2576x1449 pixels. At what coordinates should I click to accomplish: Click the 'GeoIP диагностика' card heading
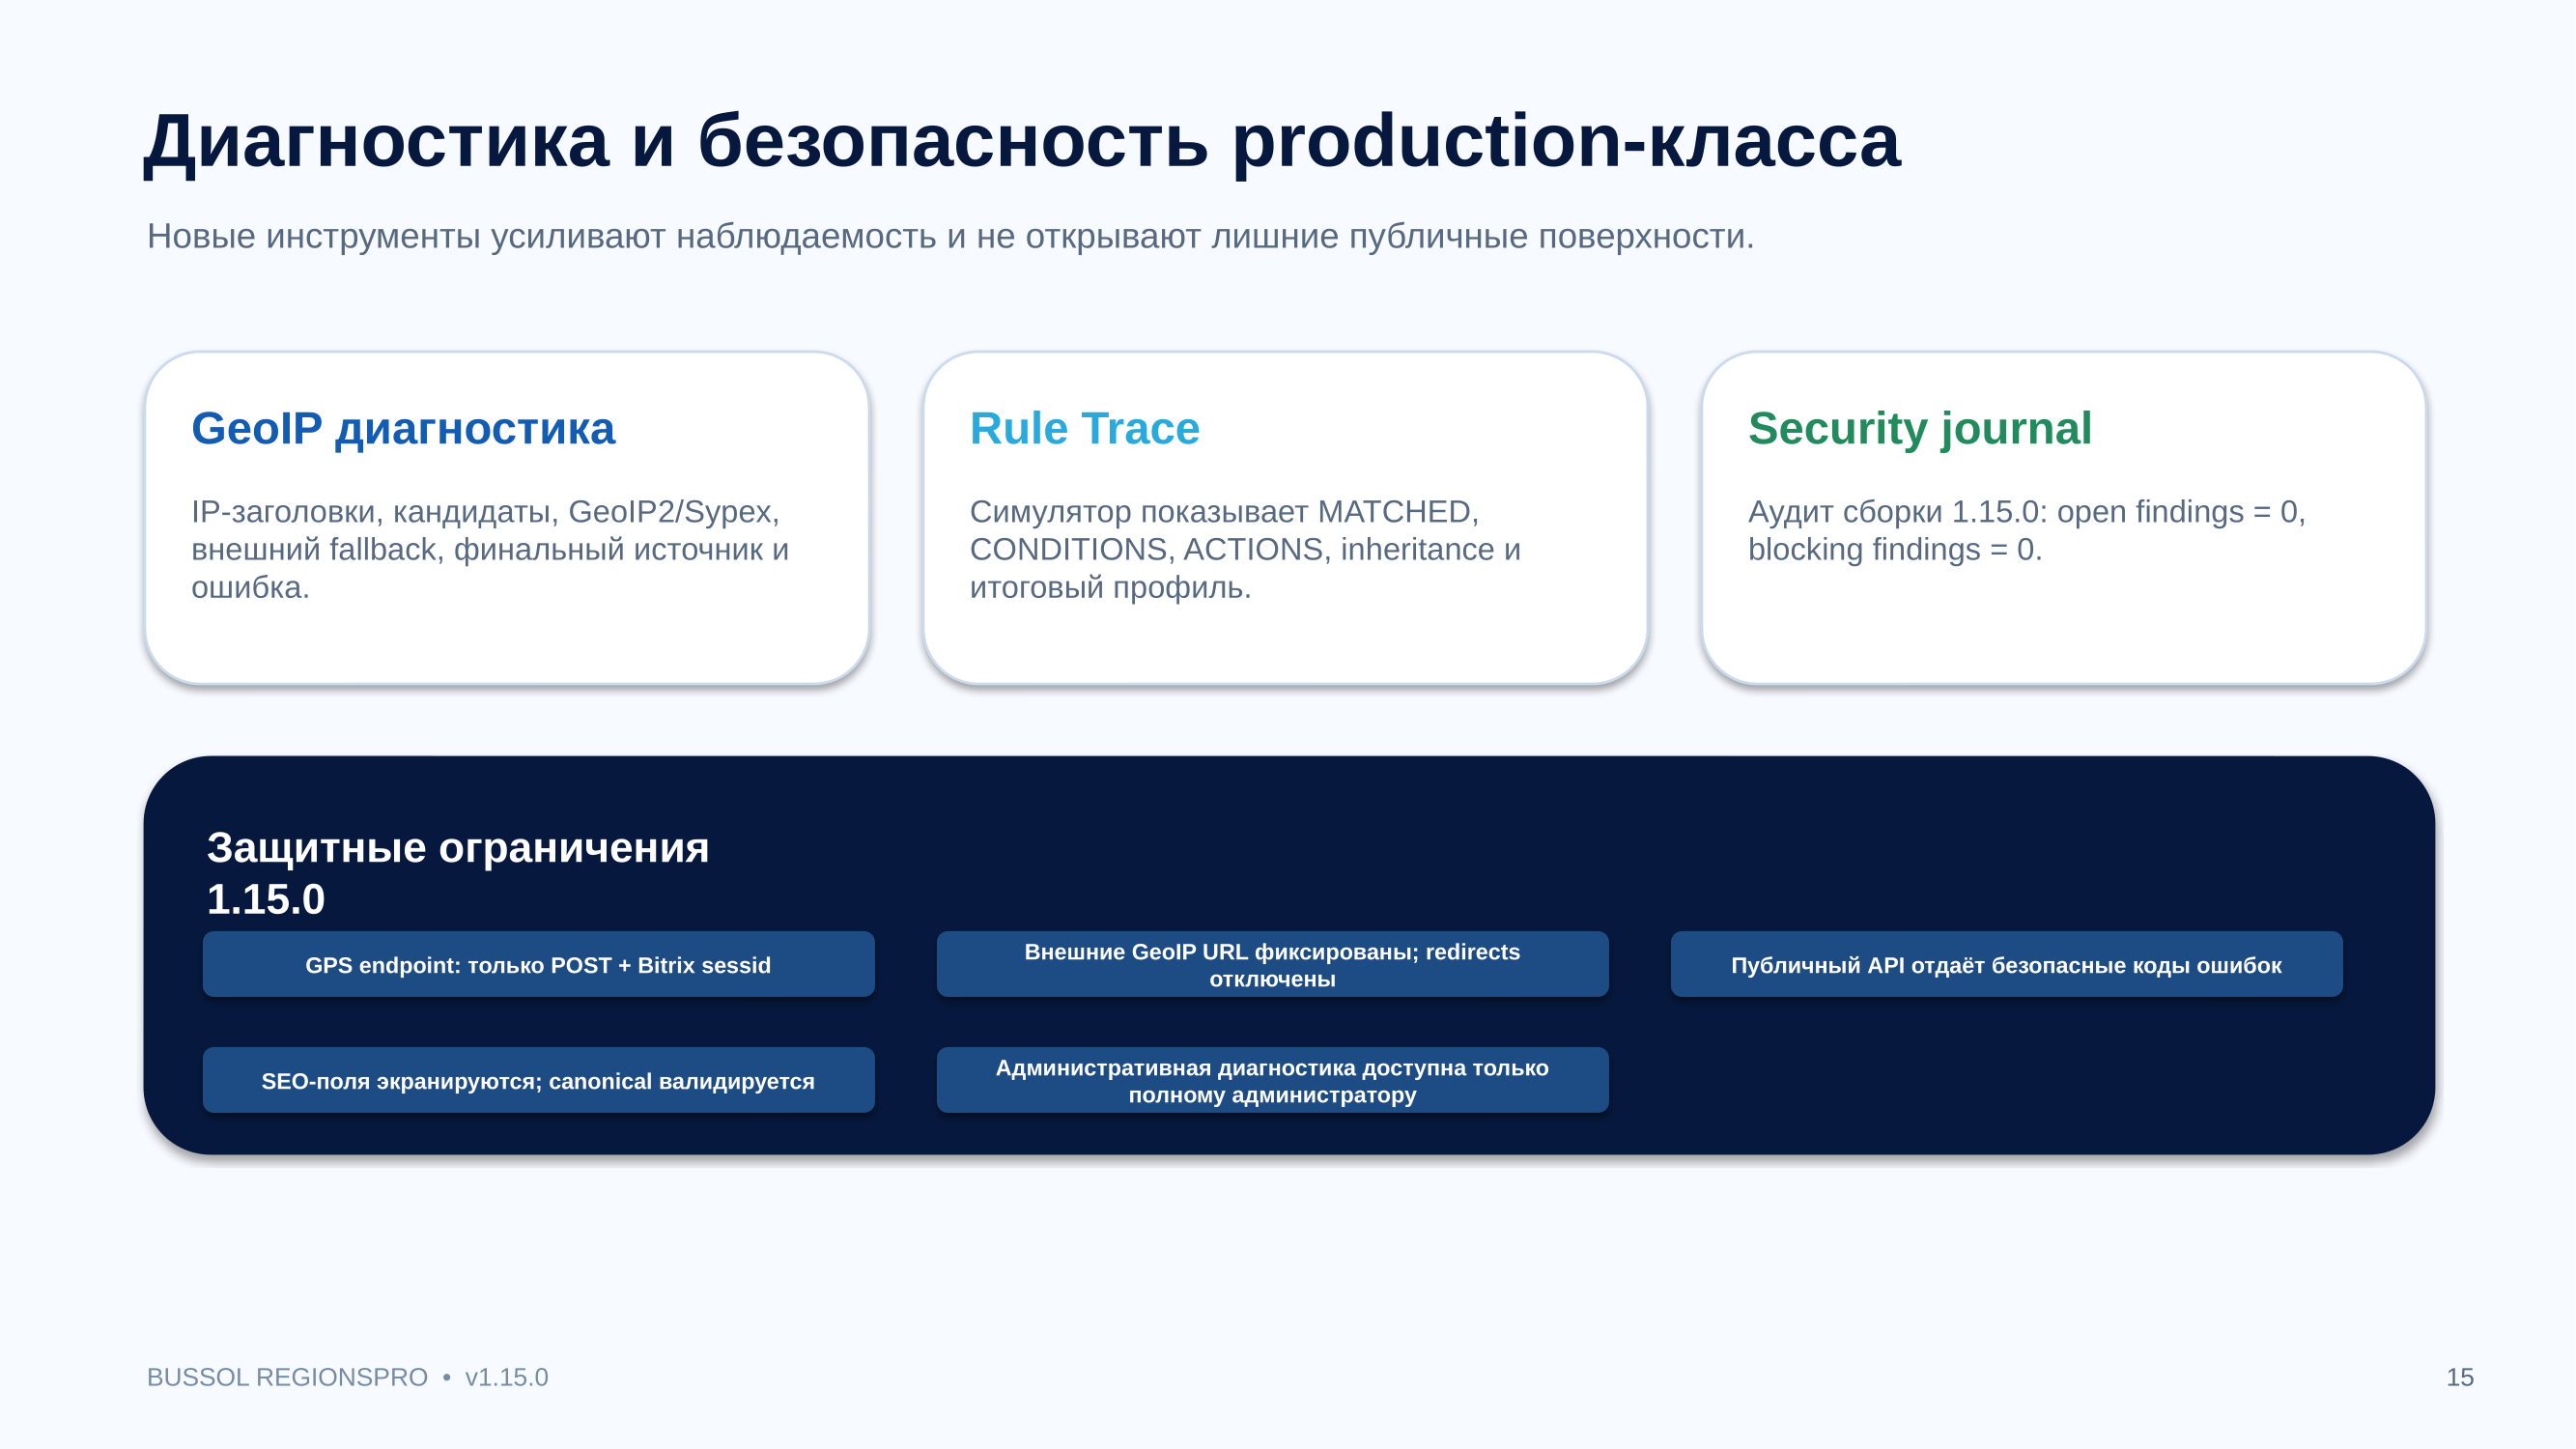click(403, 429)
